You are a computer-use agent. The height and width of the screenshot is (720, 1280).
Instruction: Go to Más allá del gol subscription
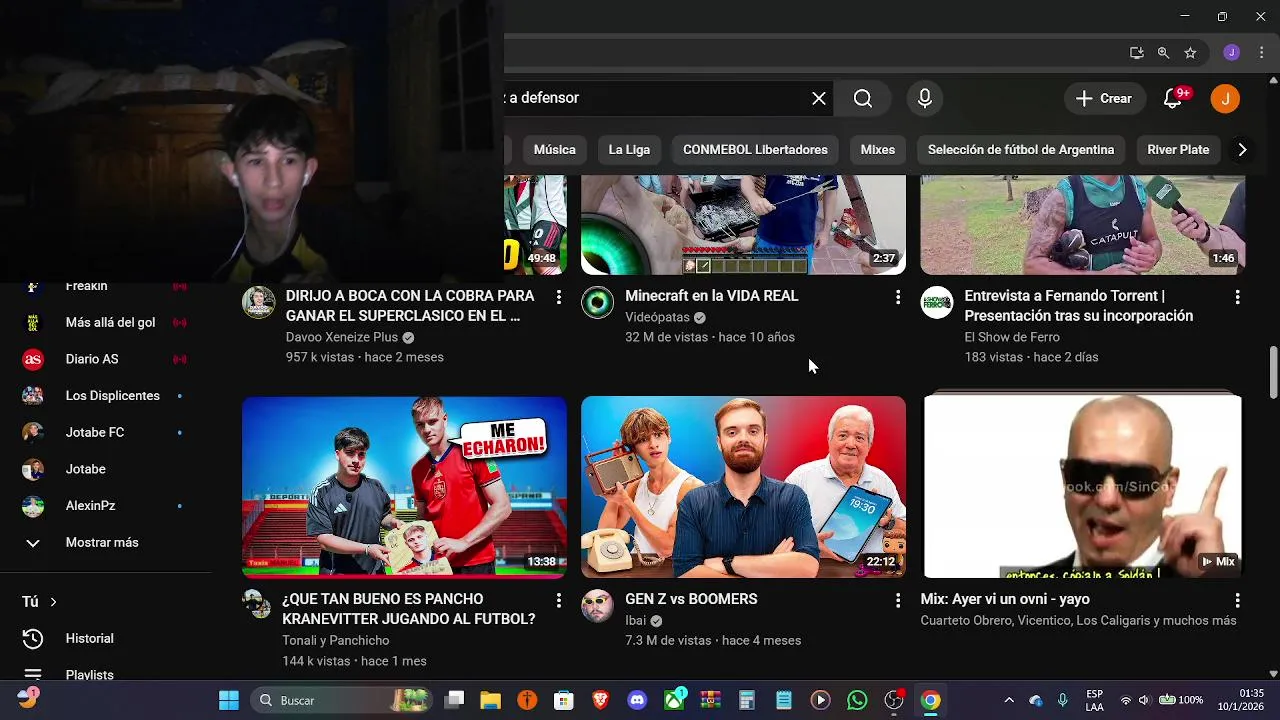[105, 322]
